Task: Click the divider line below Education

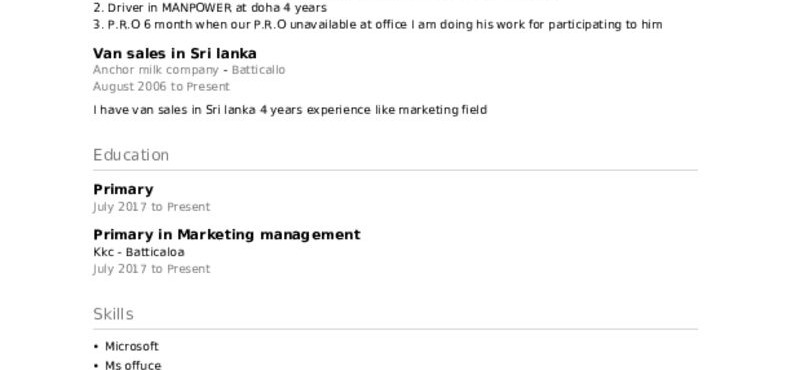Action: tap(396, 171)
